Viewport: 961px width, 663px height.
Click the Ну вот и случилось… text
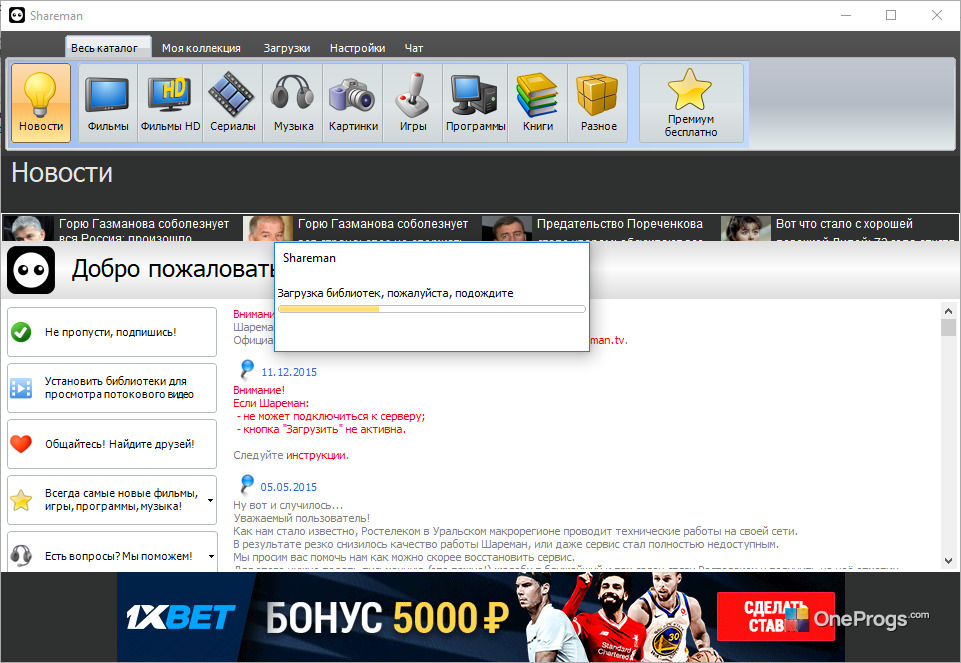287,506
